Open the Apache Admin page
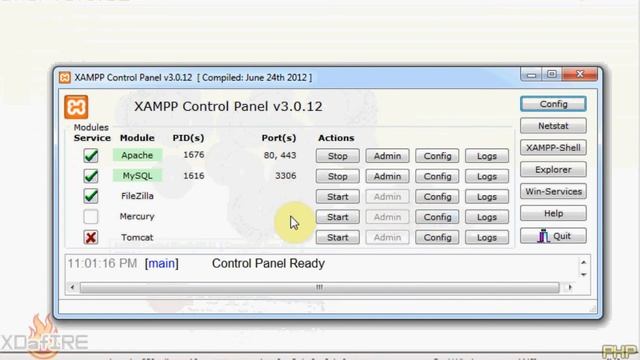This screenshot has height=360, width=640. pyautogui.click(x=387, y=156)
